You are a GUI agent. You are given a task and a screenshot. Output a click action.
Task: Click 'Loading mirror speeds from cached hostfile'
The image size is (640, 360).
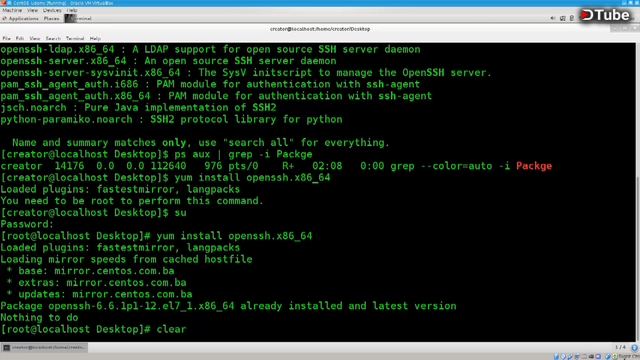coord(126,259)
